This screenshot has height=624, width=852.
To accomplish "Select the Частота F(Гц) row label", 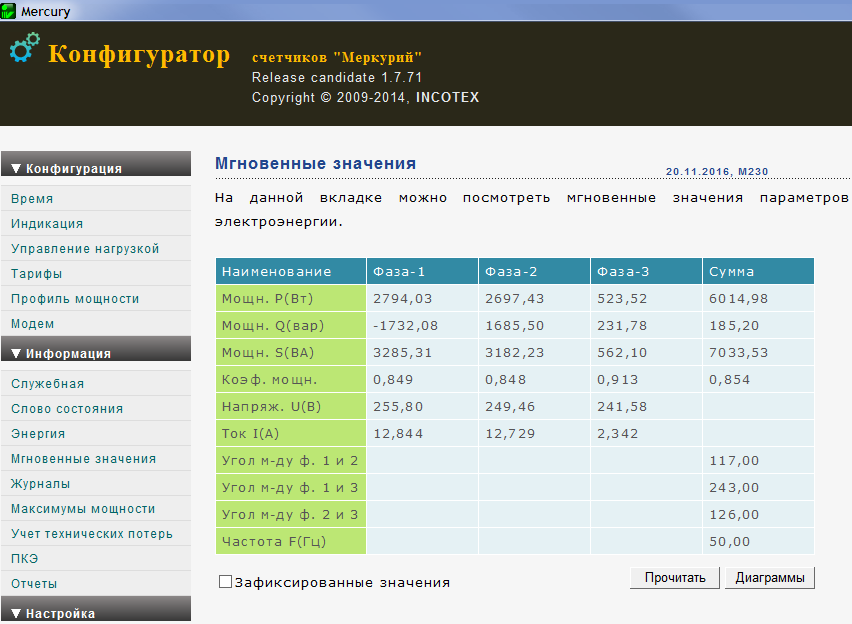I will click(x=291, y=541).
